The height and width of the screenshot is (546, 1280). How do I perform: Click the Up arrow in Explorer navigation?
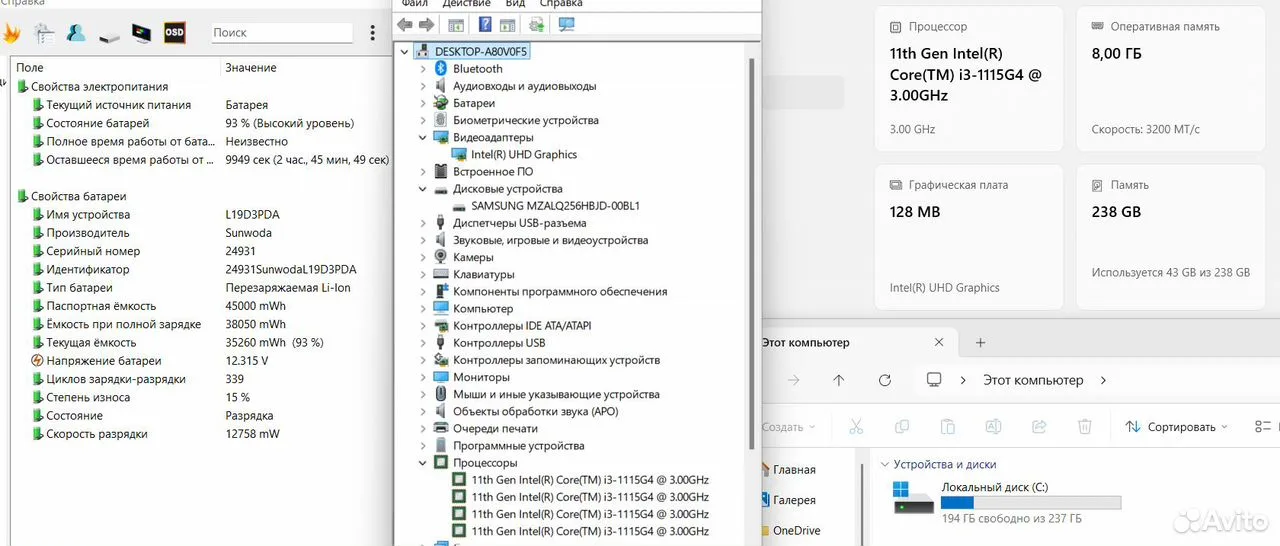tap(839, 380)
